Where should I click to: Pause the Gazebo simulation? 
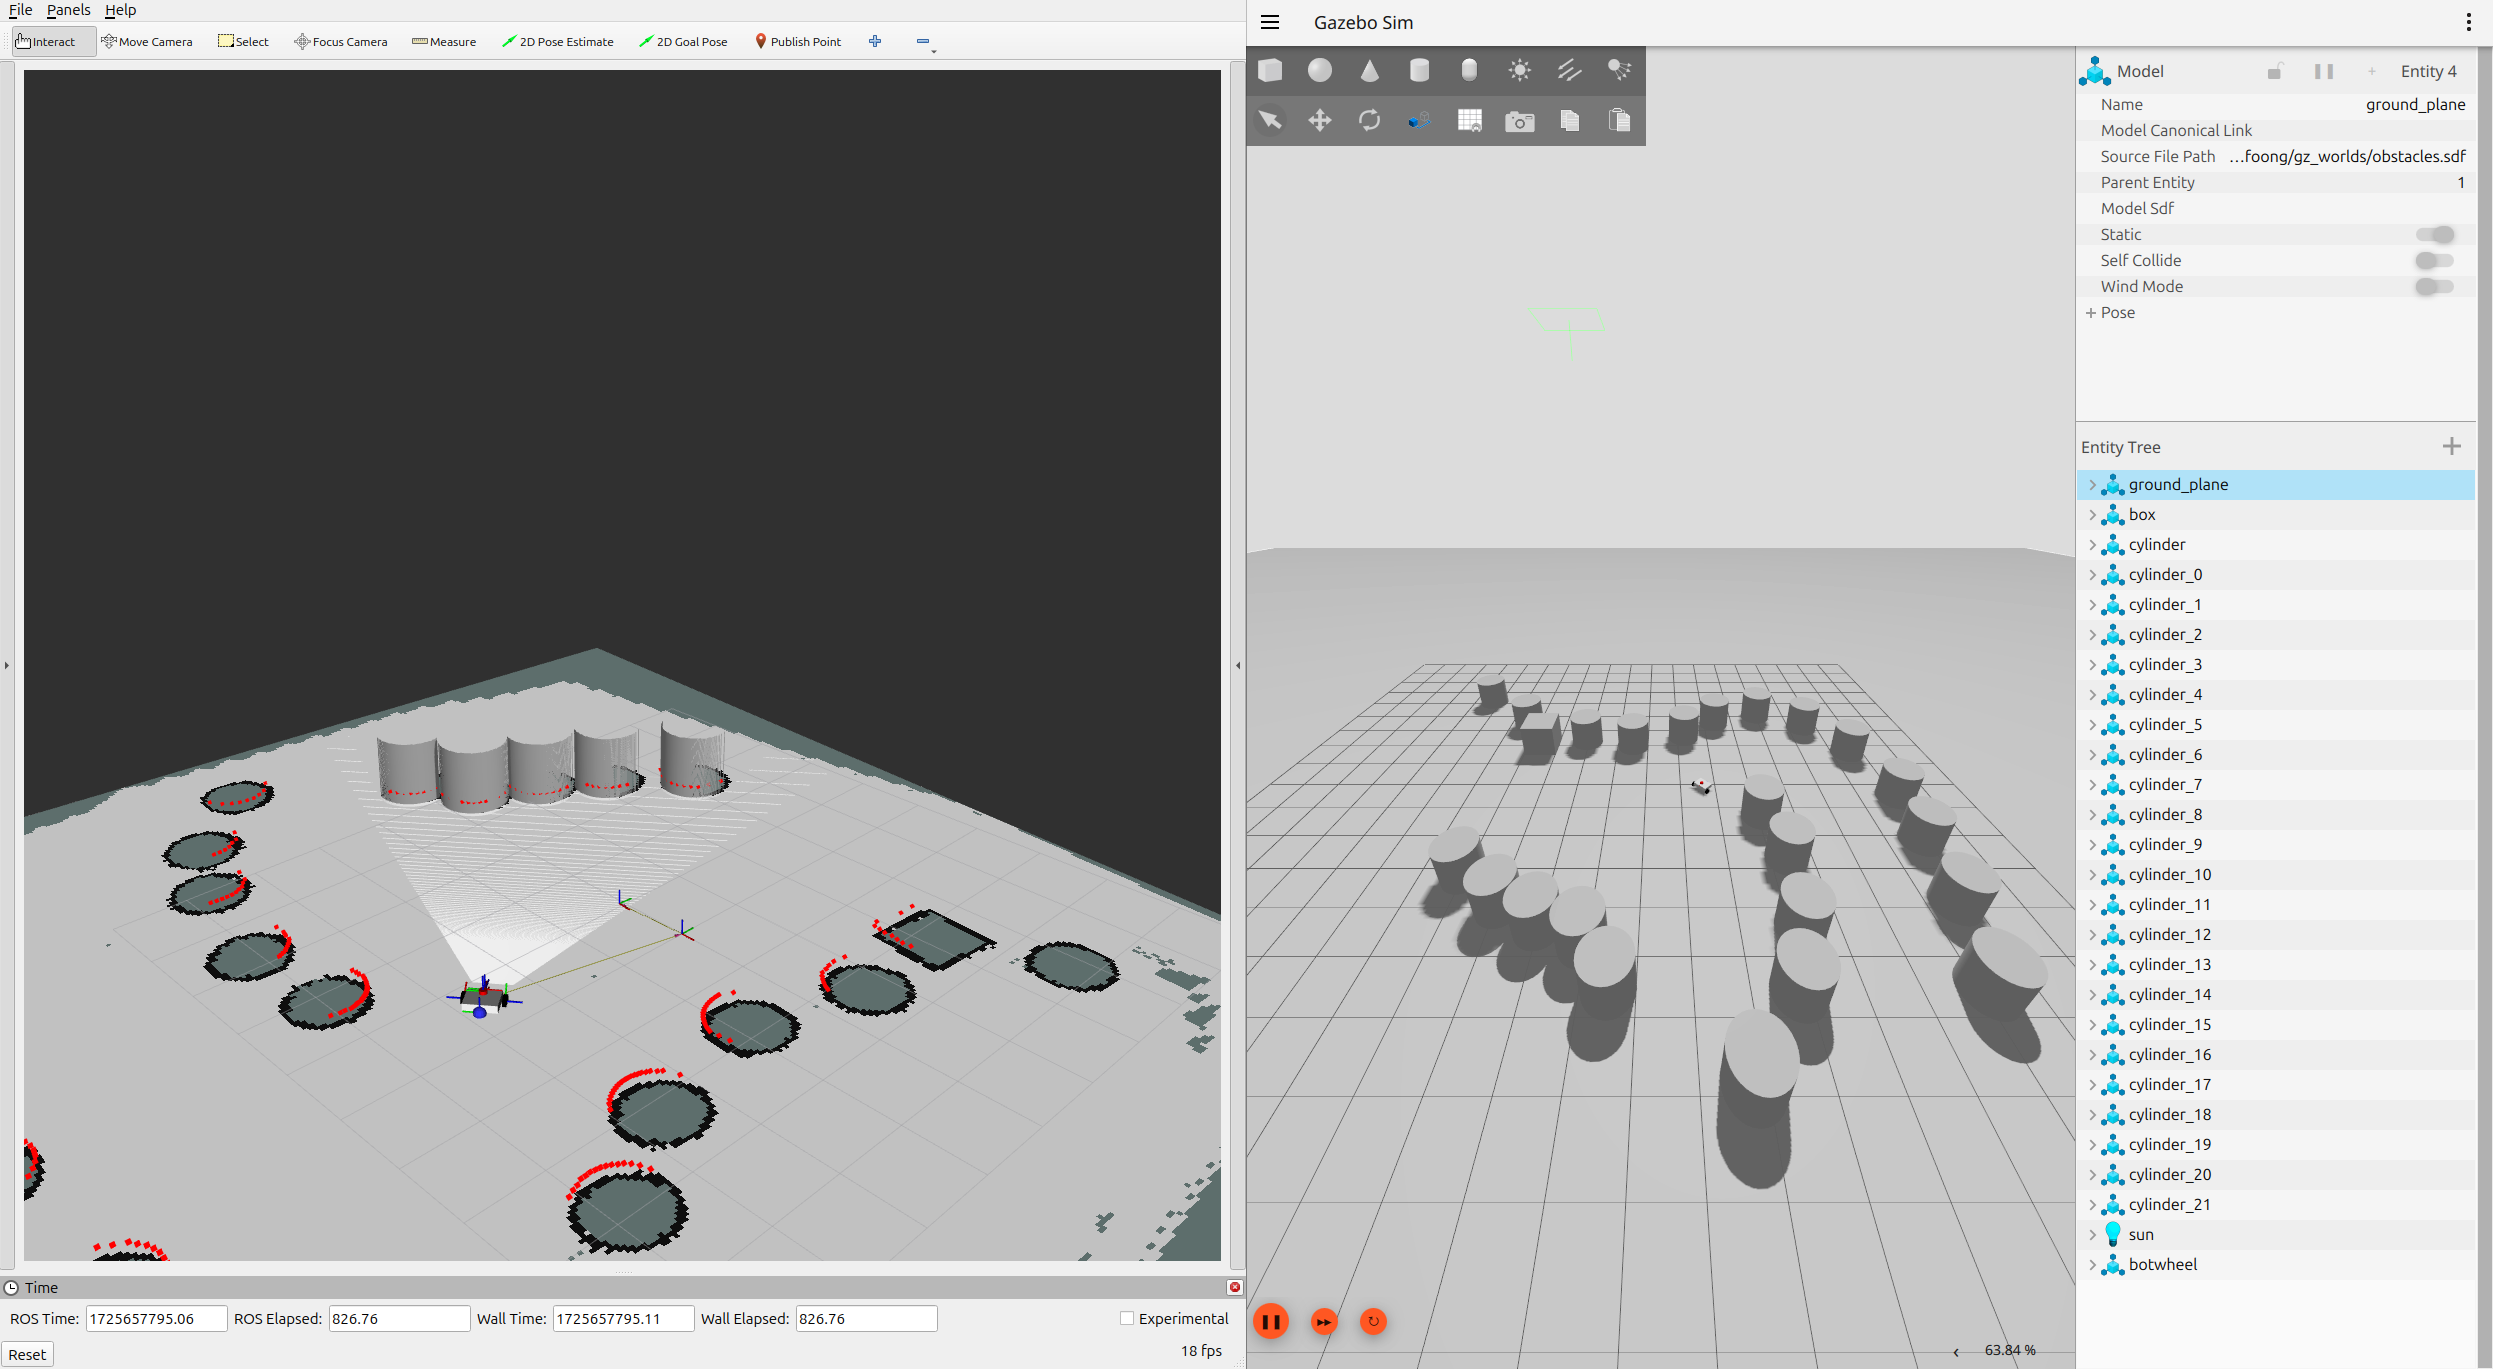click(1271, 1321)
